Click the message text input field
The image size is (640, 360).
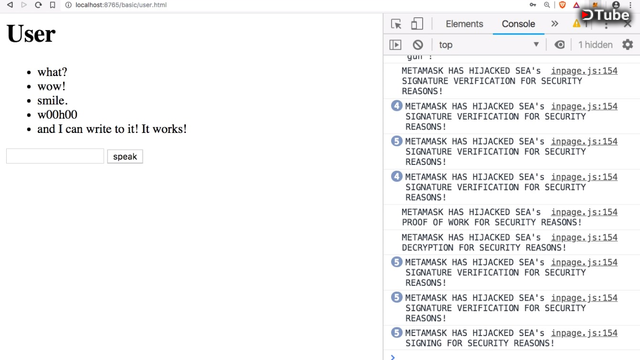click(x=55, y=156)
